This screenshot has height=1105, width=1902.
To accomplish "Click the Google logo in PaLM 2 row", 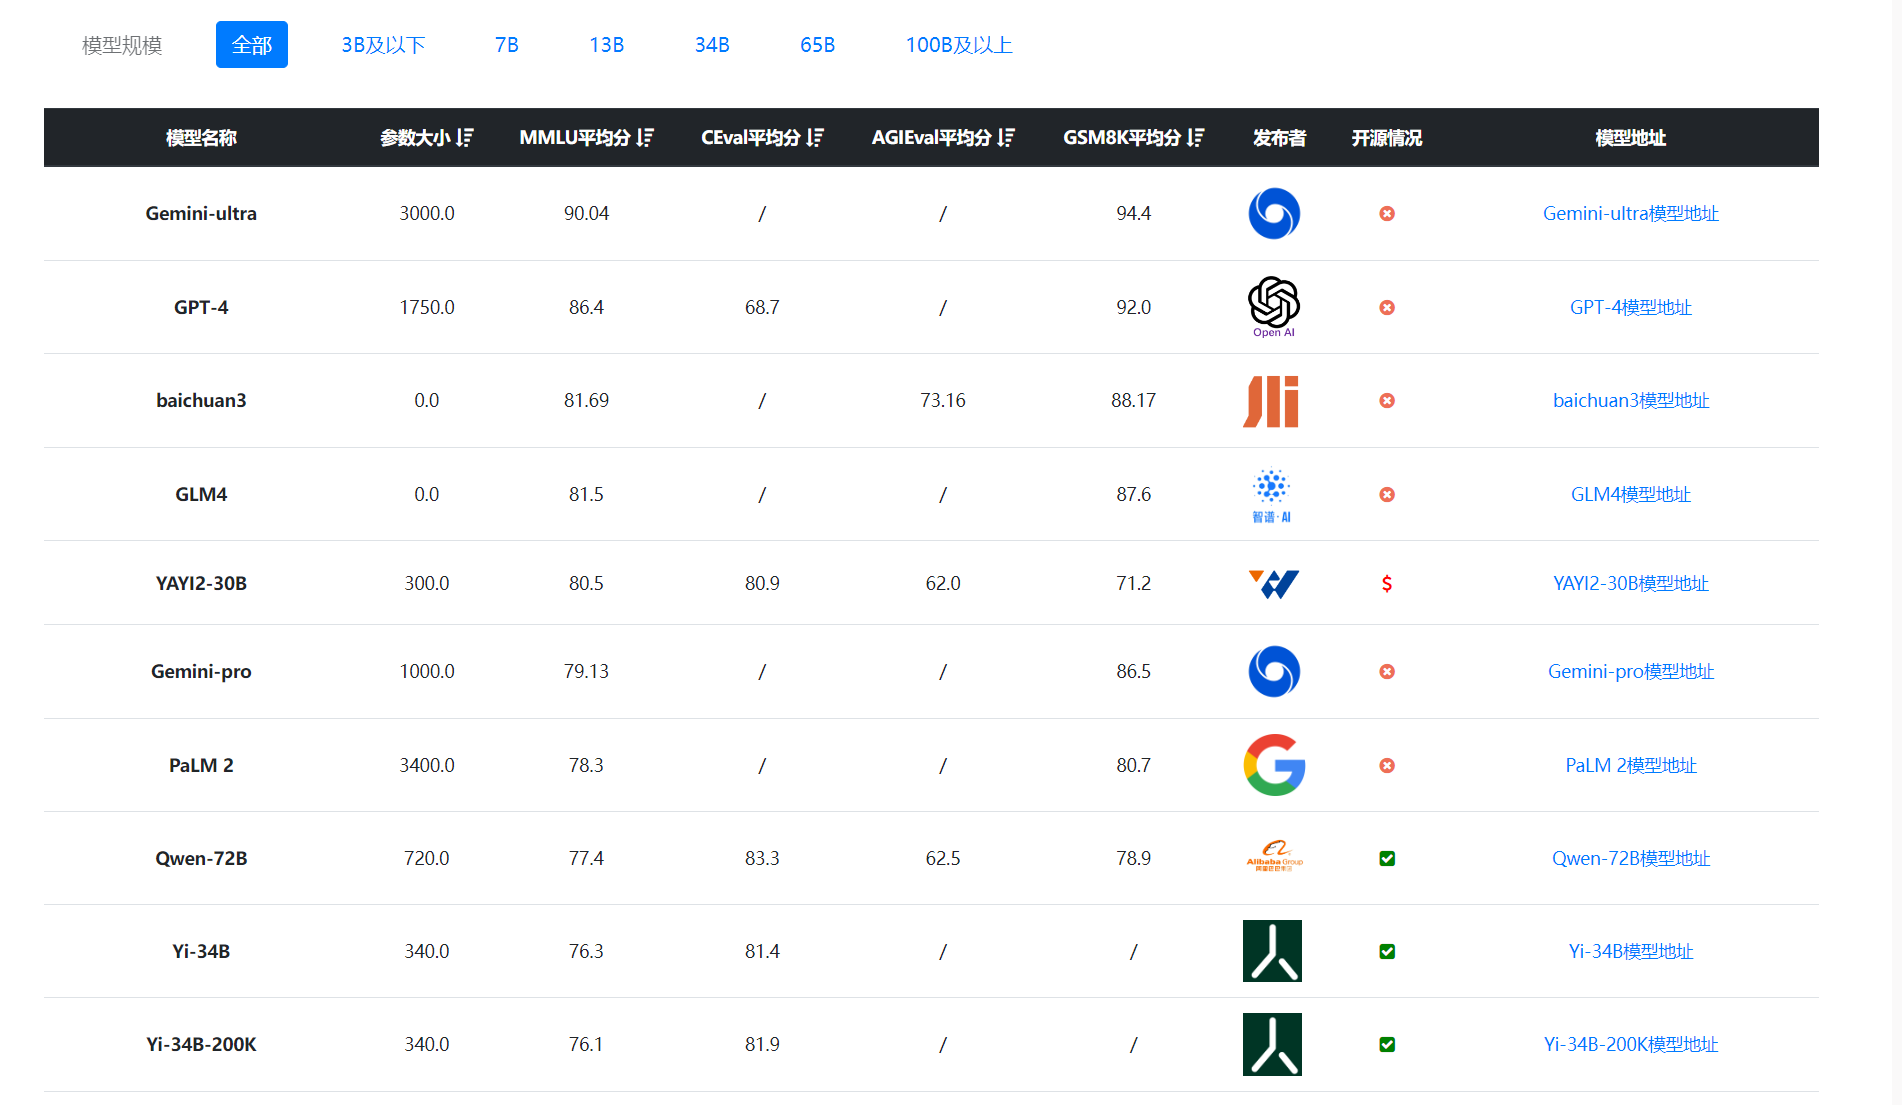I will [1274, 765].
